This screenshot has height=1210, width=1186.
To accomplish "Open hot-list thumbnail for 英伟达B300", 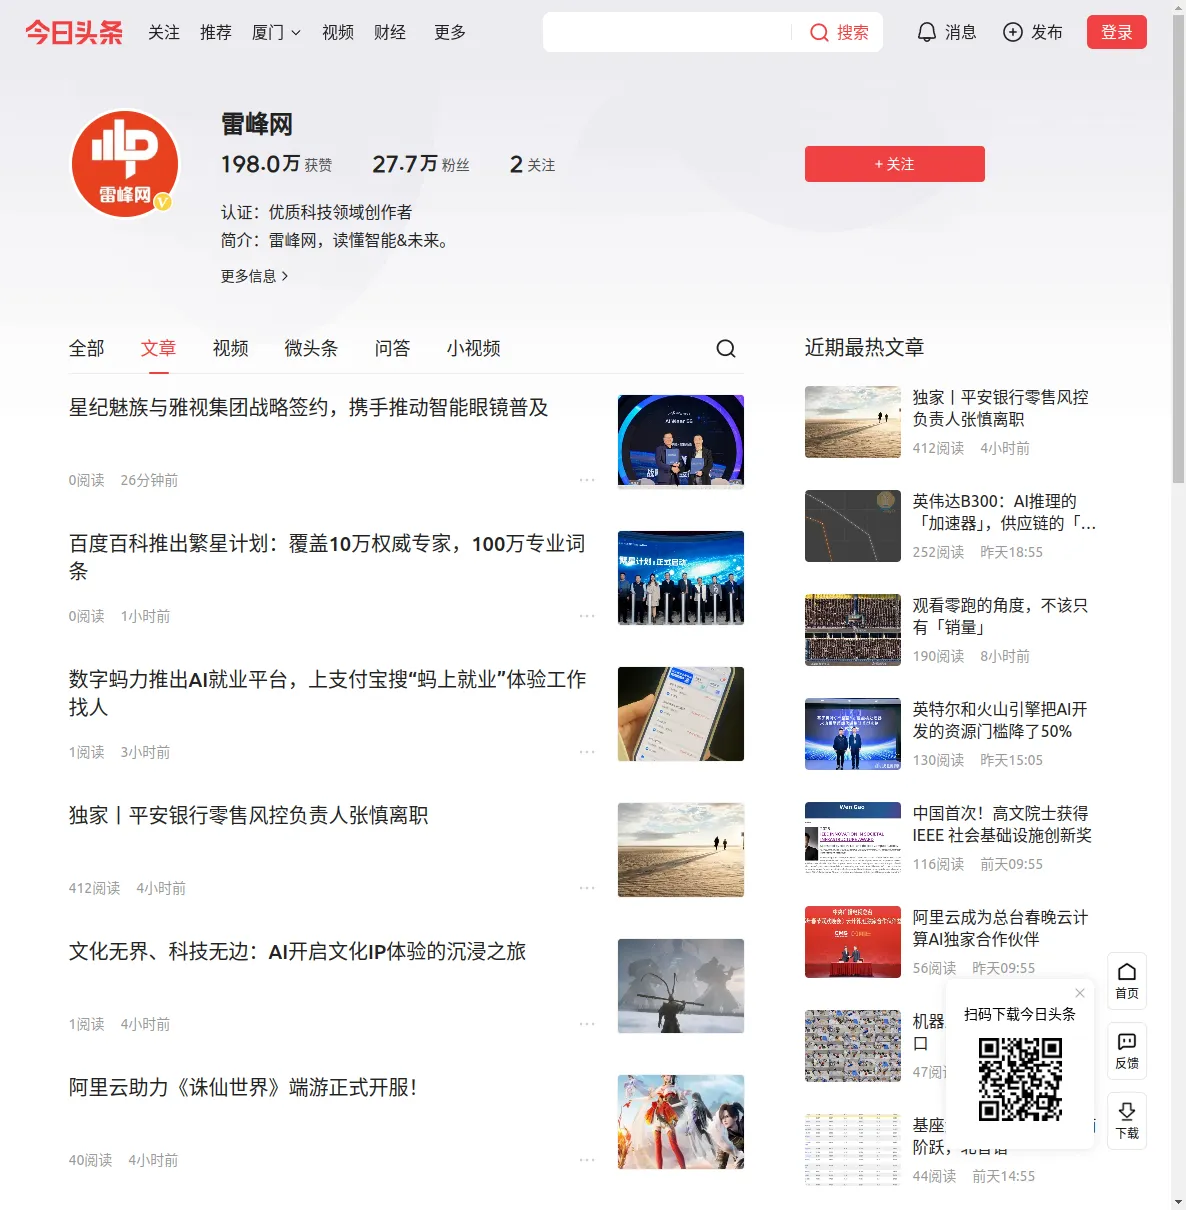I will [x=853, y=526].
